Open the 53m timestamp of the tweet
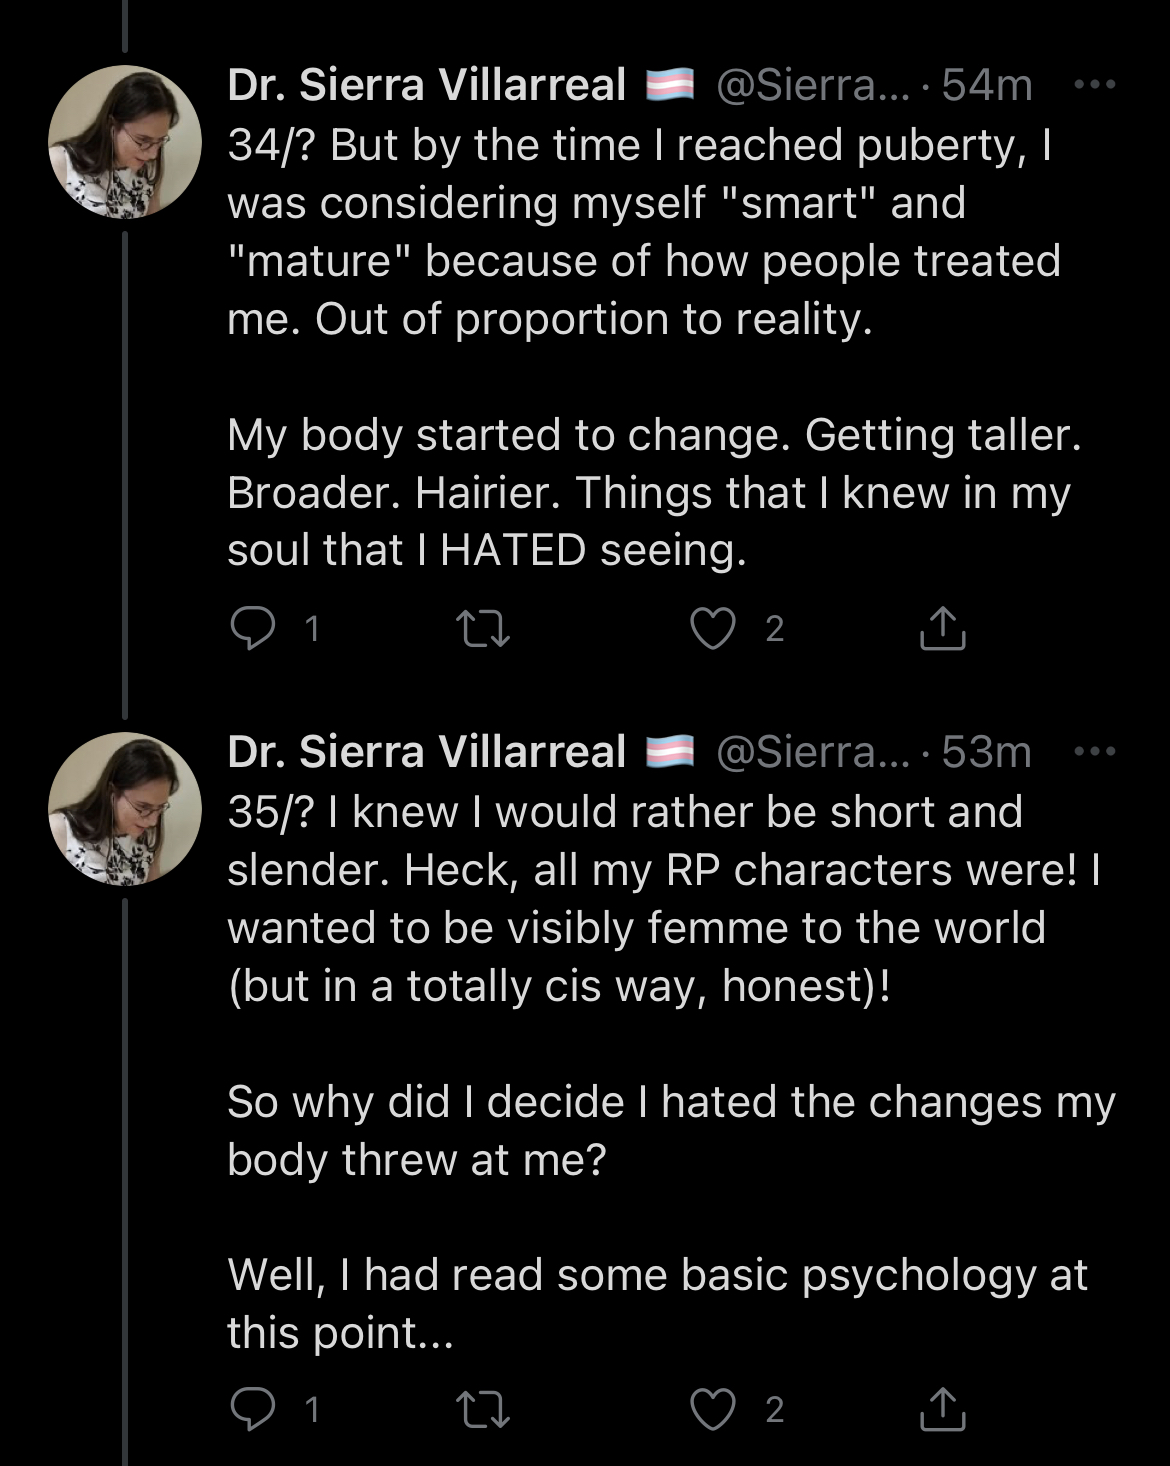Viewport: 1170px width, 1466px height. click(986, 752)
